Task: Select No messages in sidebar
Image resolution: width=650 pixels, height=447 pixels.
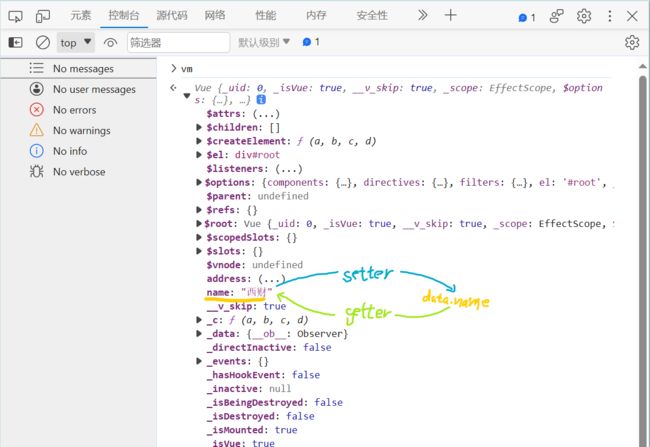Action: pos(78,68)
